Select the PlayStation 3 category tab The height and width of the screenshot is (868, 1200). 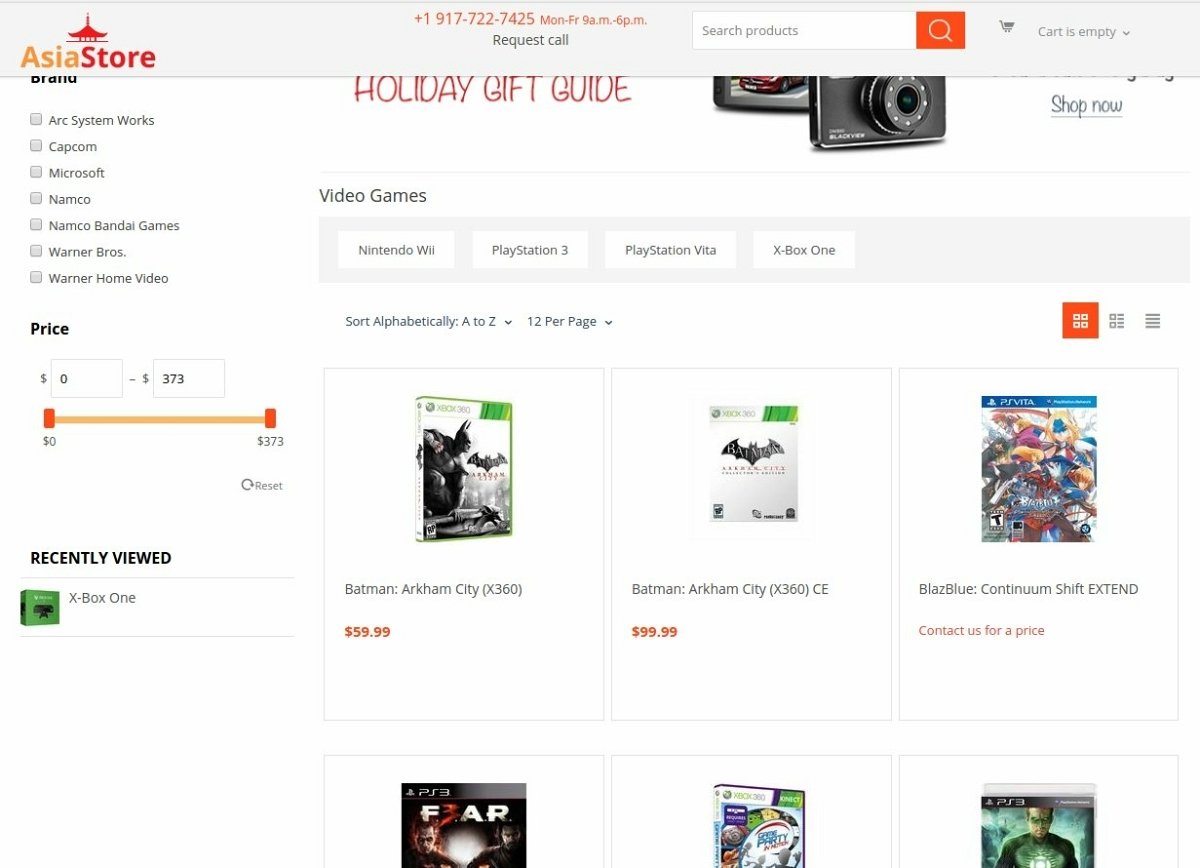point(530,250)
